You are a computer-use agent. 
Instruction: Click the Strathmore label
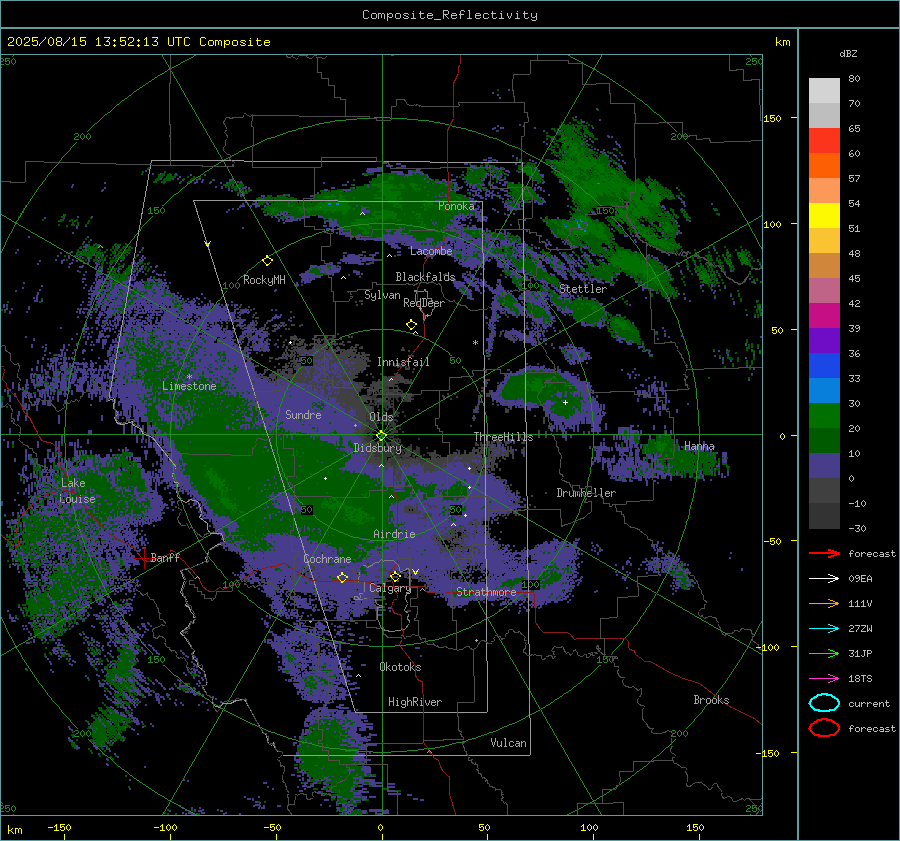486,592
